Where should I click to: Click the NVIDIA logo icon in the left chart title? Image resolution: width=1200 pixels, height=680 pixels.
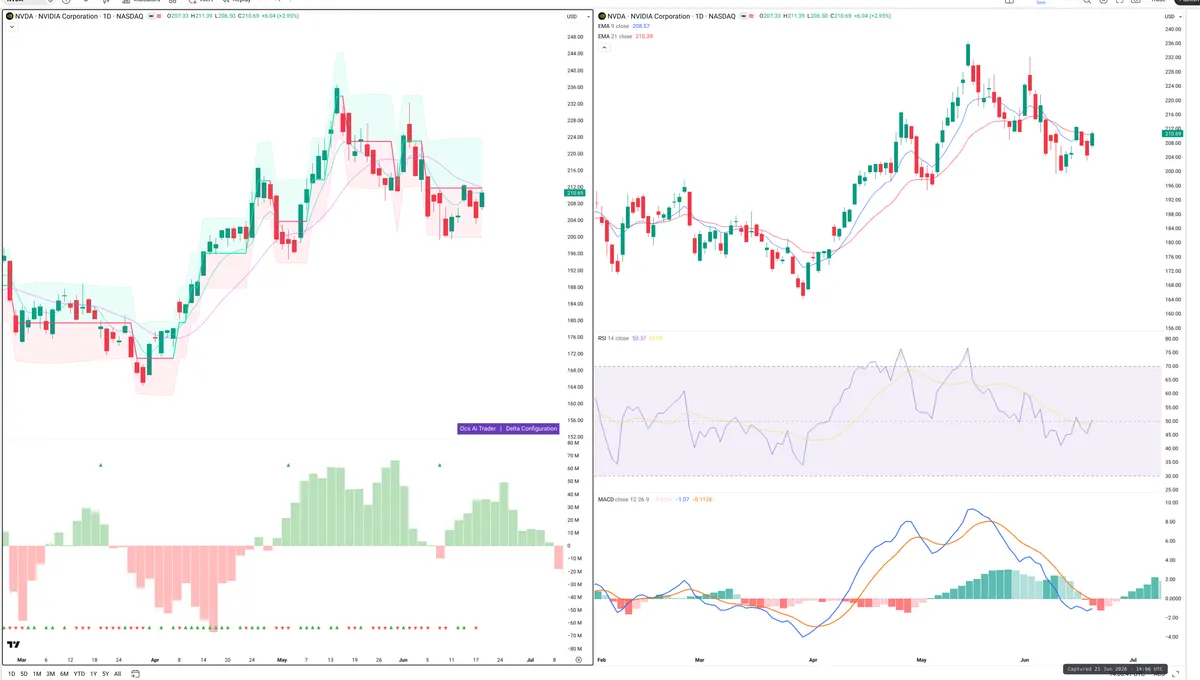pos(9,17)
